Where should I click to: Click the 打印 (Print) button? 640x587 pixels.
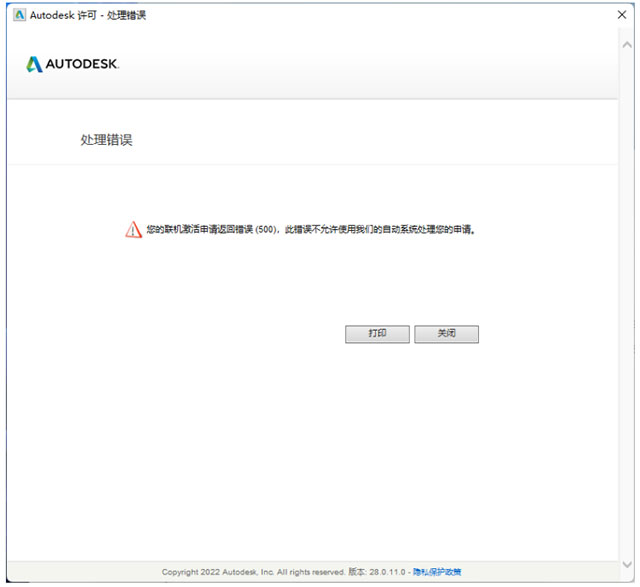pos(377,334)
